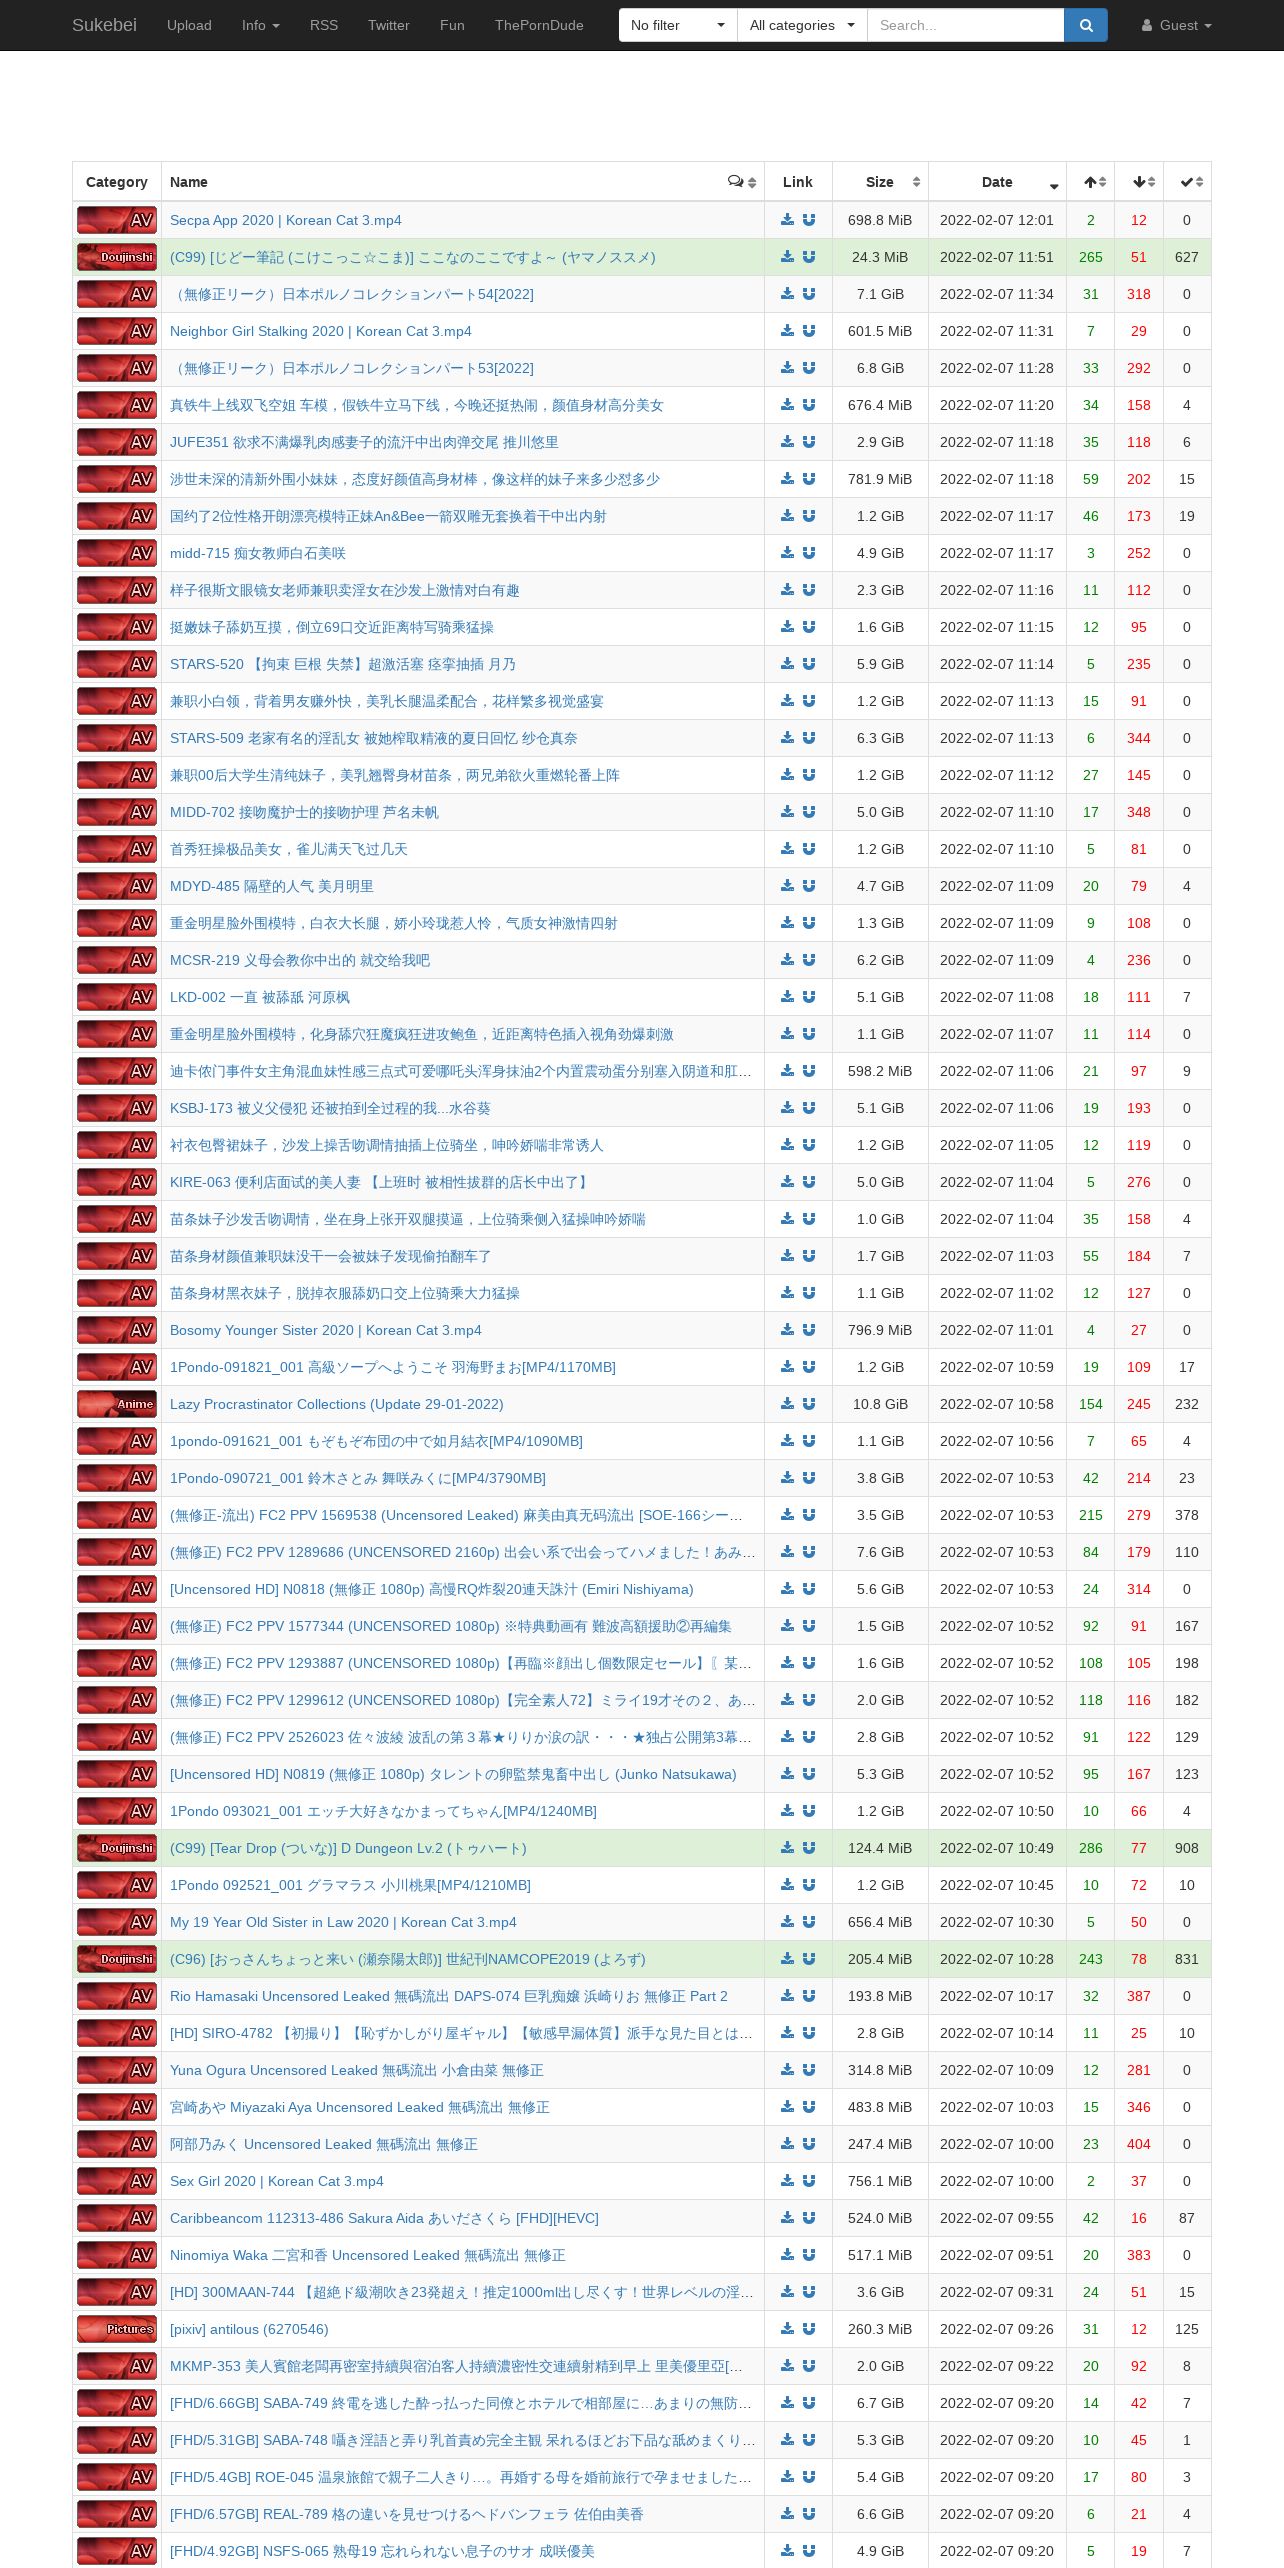The width and height of the screenshot is (1284, 2568).
Task: Open magnet link for Lazy Procrastinator Collections
Action: pos(809,1404)
